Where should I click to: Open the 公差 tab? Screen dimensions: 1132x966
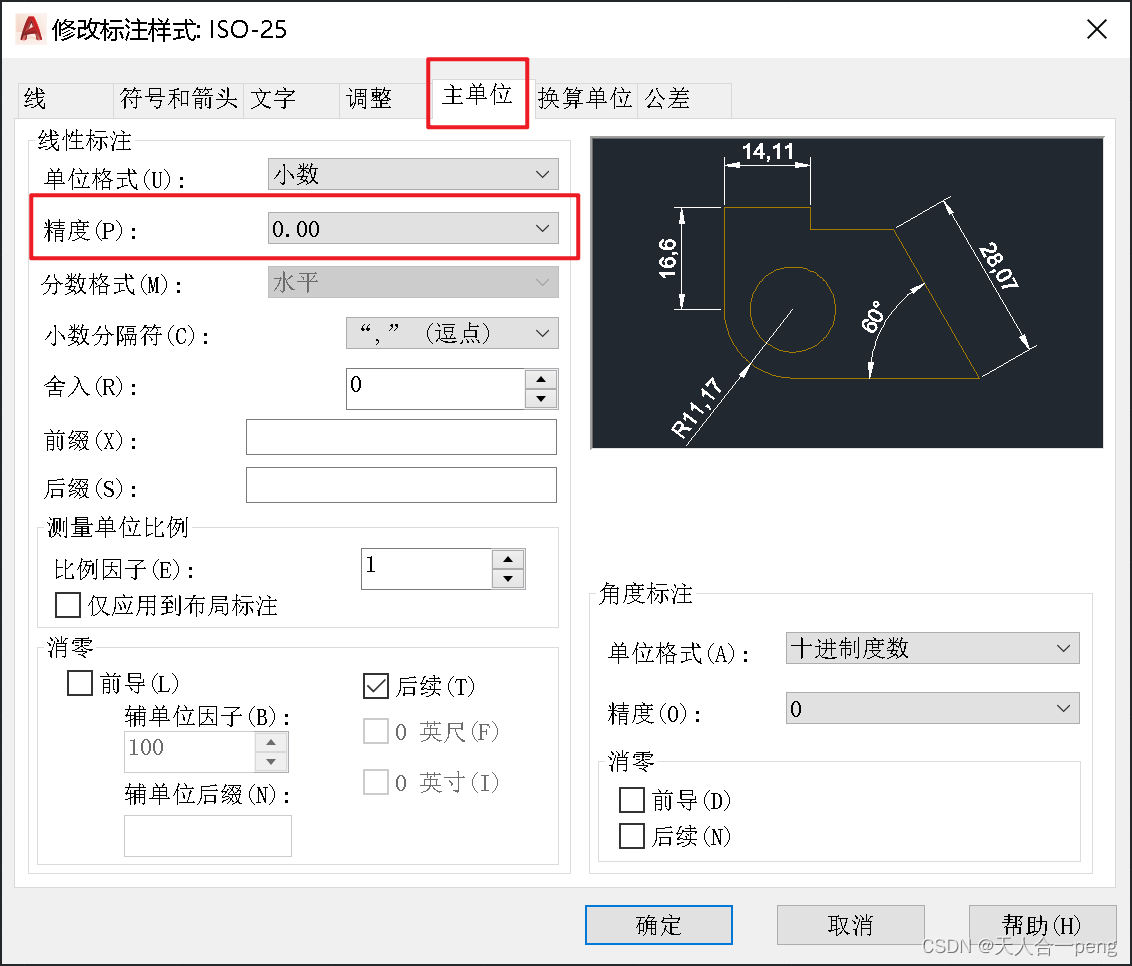684,100
